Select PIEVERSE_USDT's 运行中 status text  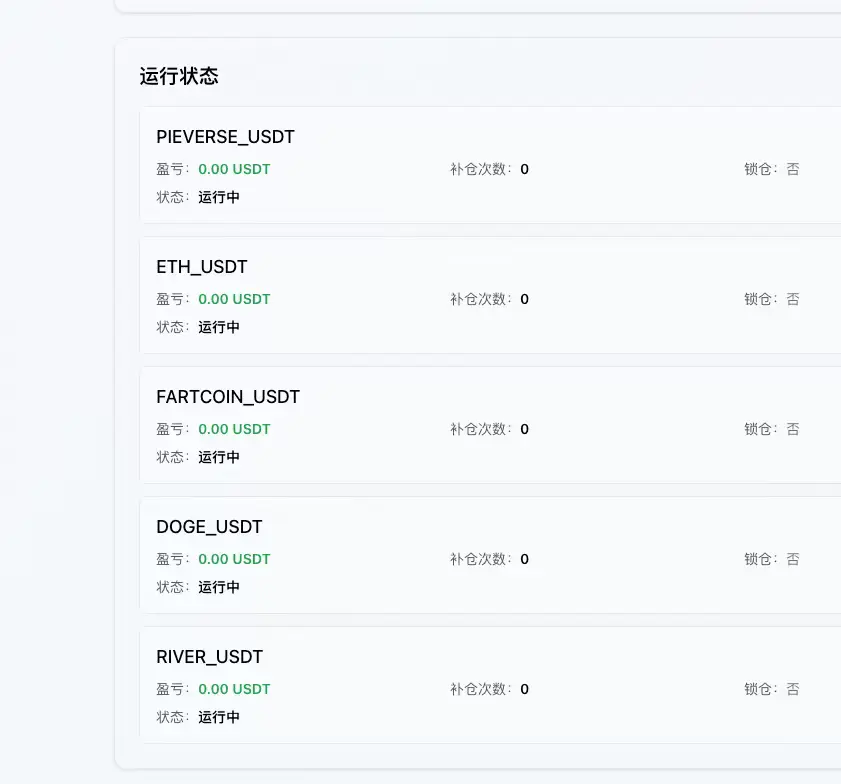click(x=219, y=197)
